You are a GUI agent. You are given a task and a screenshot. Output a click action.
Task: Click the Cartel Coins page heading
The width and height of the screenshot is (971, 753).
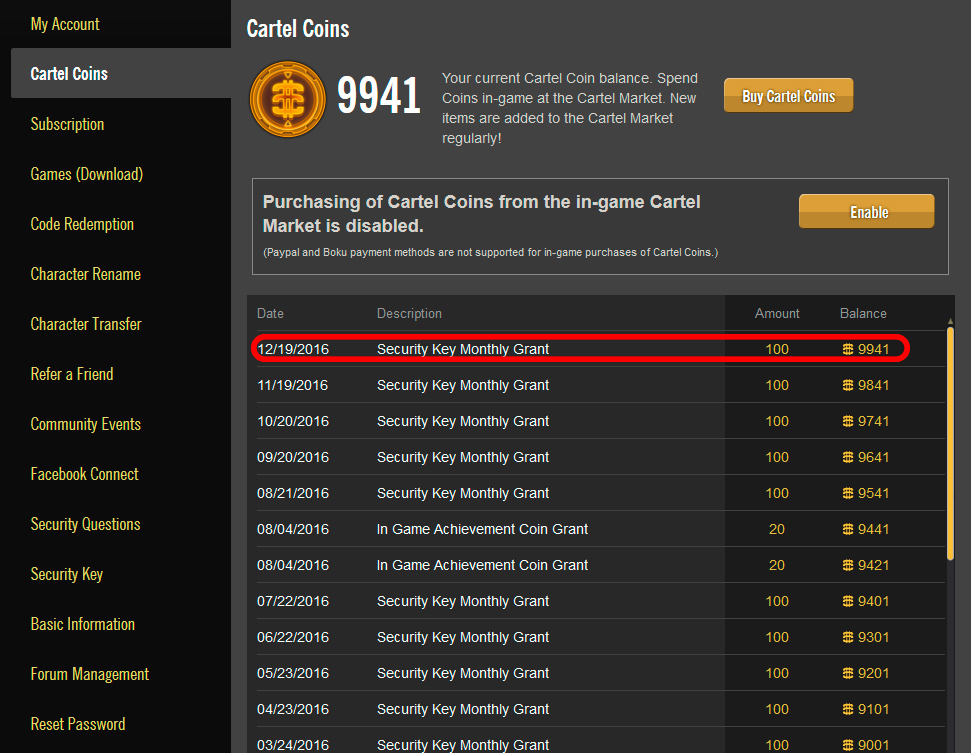coord(298,28)
